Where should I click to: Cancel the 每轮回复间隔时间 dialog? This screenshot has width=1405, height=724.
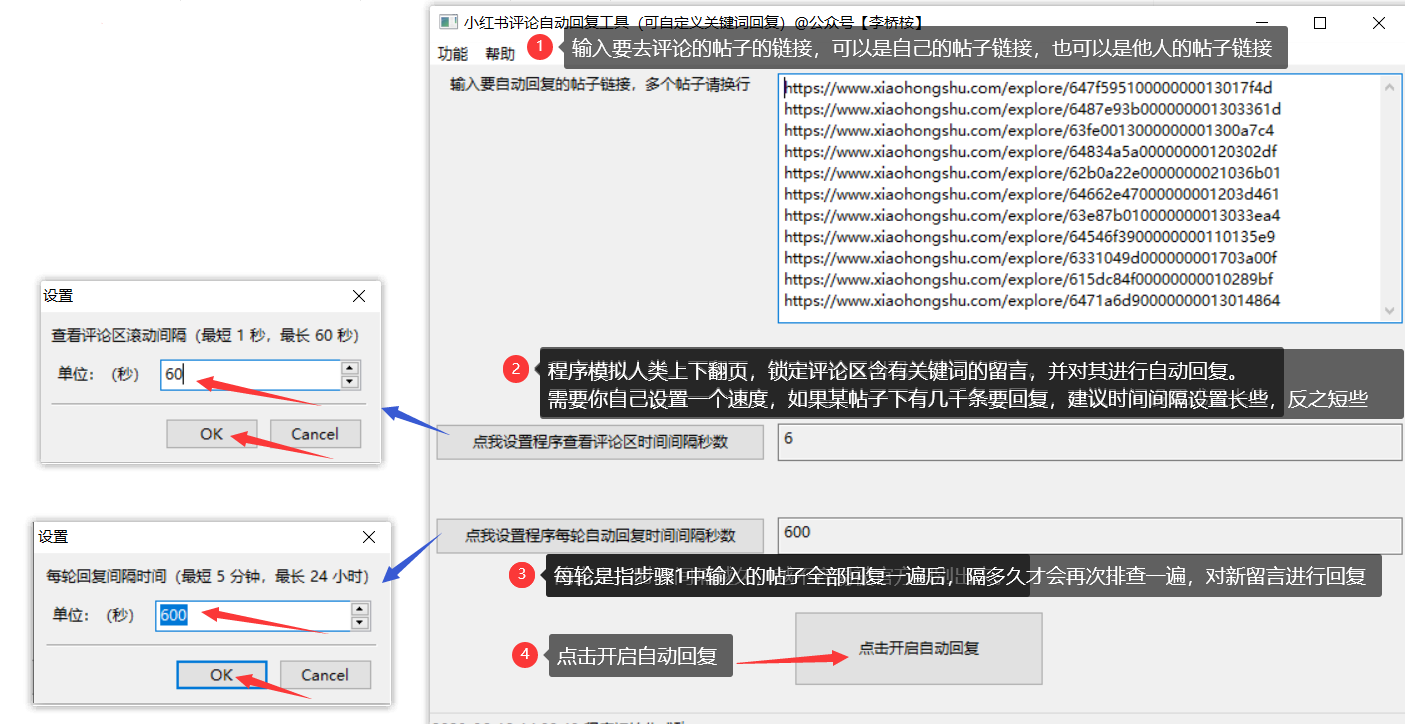[x=325, y=675]
